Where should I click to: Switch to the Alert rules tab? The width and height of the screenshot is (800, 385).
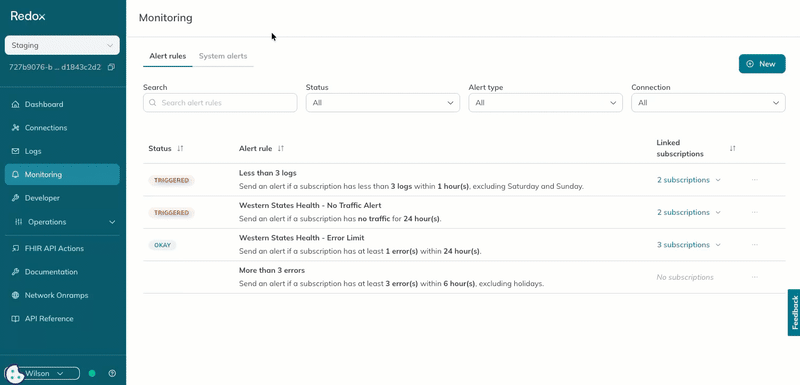pyautogui.click(x=168, y=56)
